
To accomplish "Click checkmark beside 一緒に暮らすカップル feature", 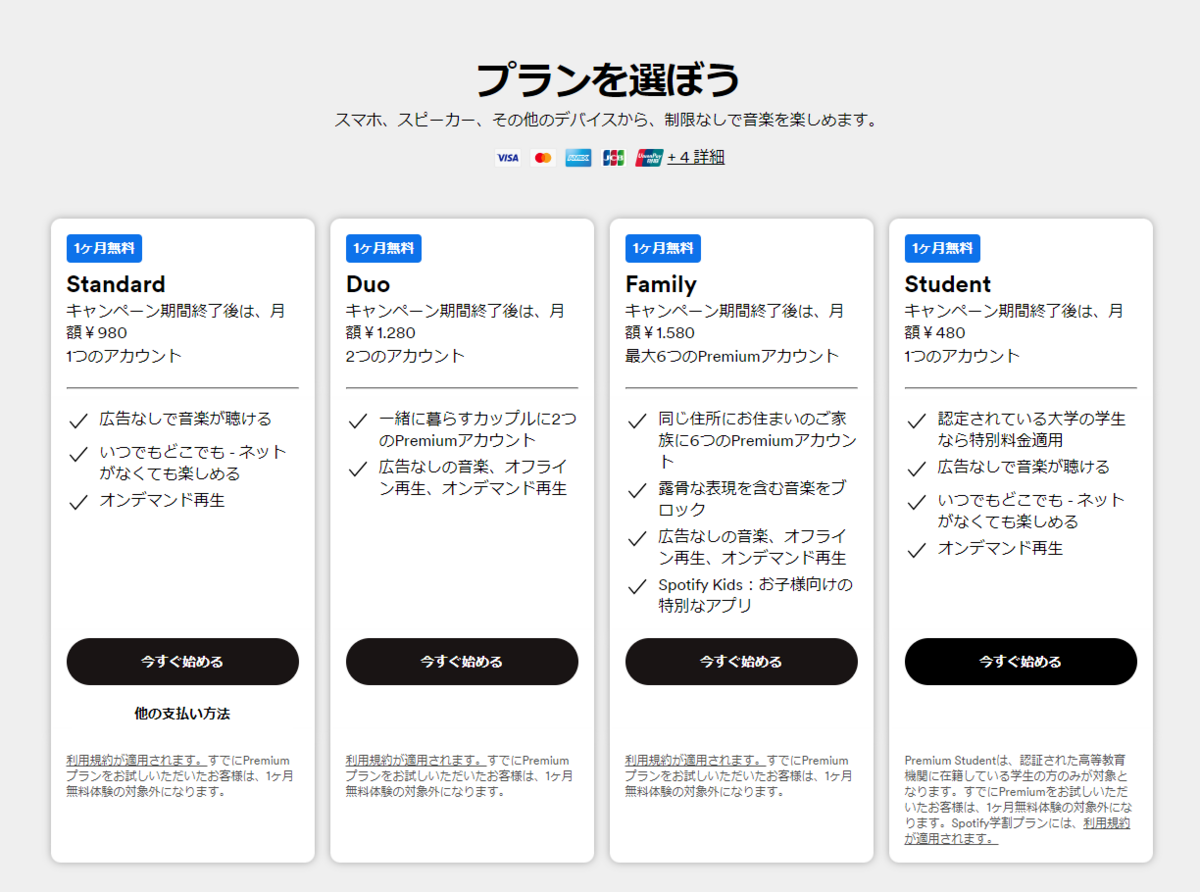I will [358, 421].
